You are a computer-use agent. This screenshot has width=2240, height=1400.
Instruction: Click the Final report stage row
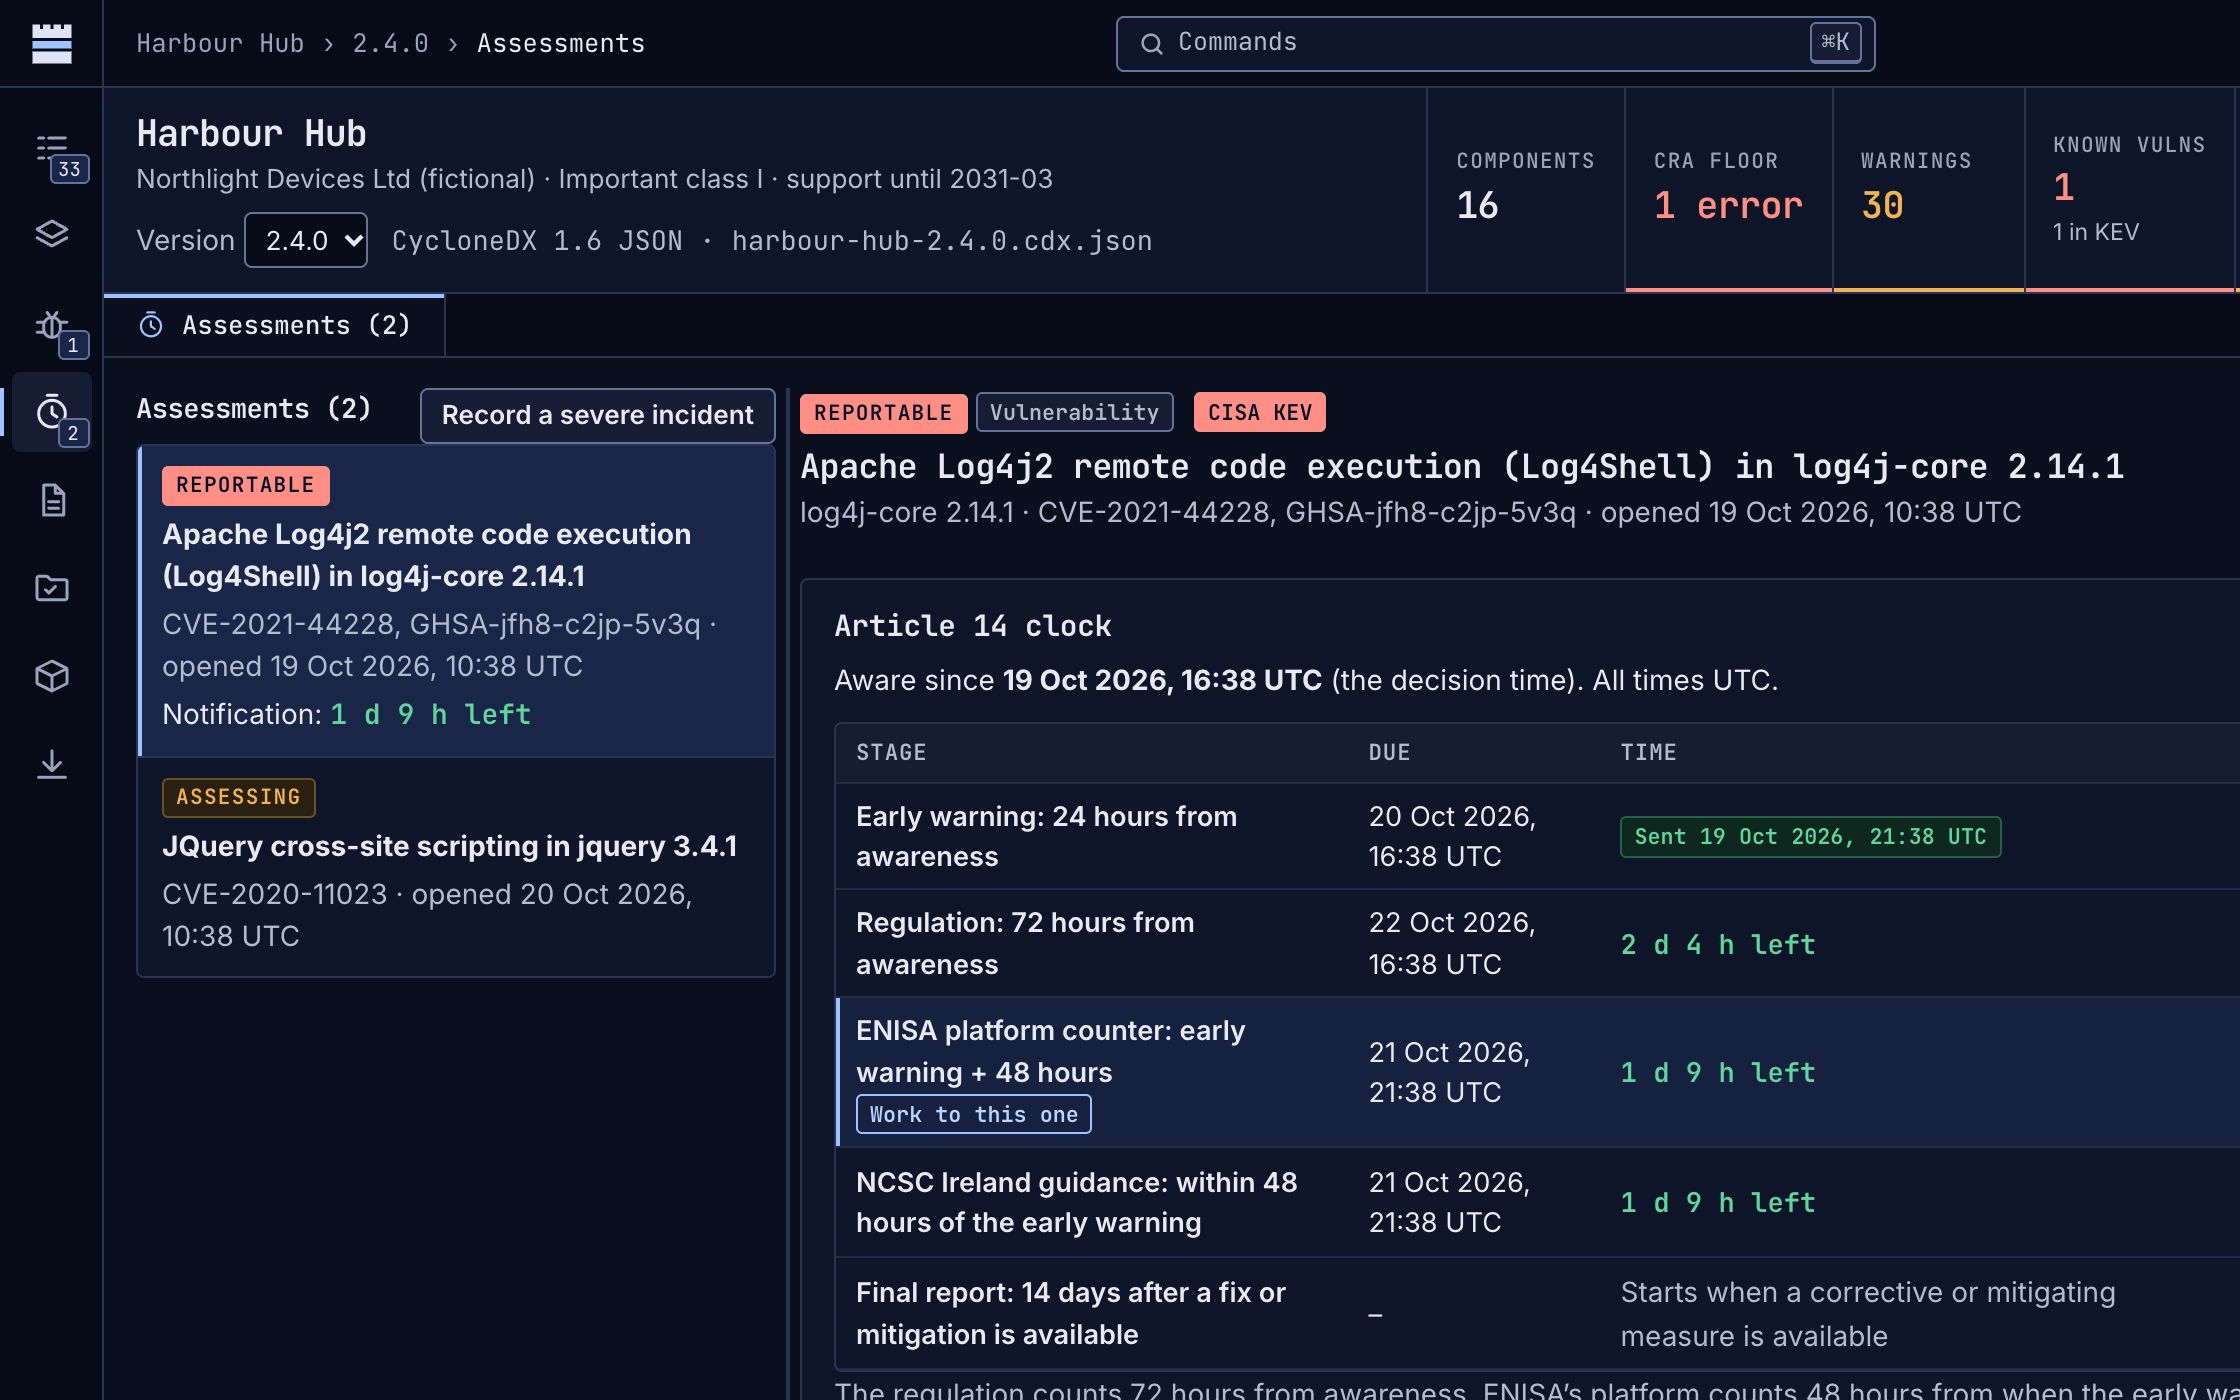point(1537,1313)
